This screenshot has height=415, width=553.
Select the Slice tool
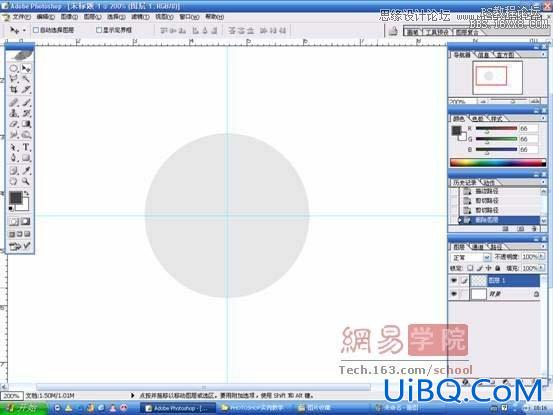(x=26, y=90)
